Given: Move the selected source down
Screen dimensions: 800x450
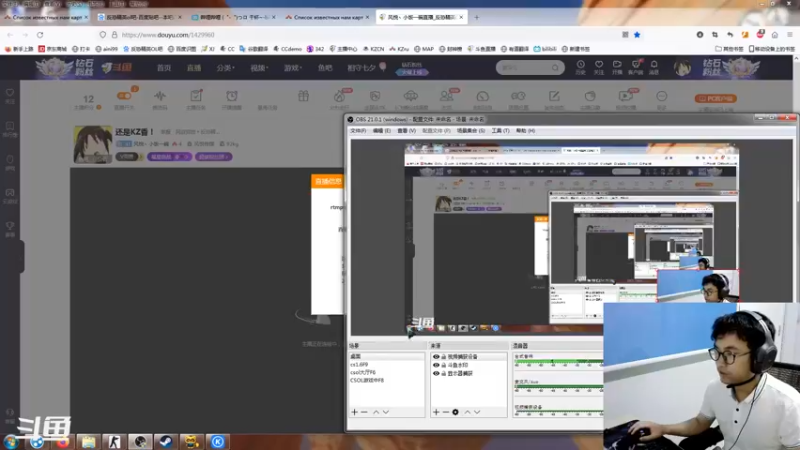Looking at the screenshot, I should click(x=477, y=412).
